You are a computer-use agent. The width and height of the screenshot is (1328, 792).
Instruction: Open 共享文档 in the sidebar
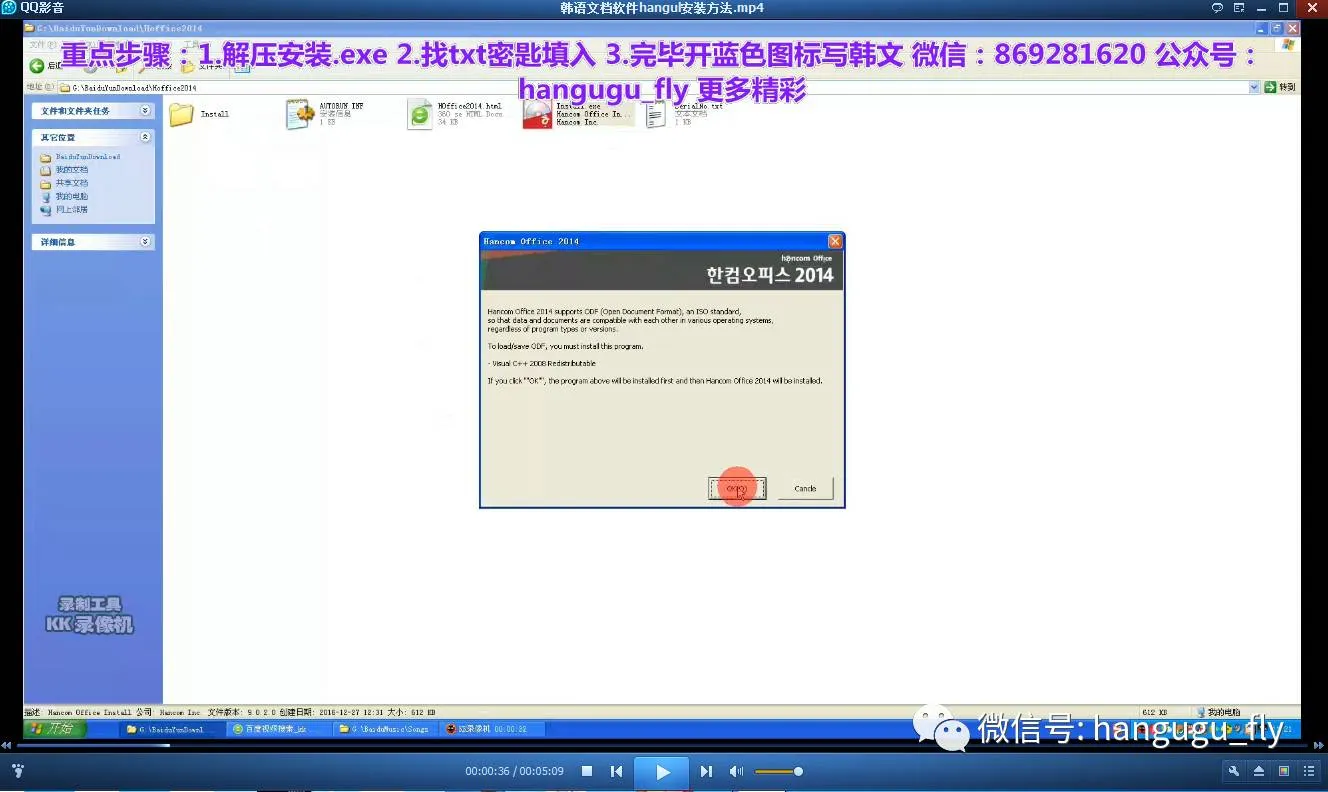(x=71, y=183)
